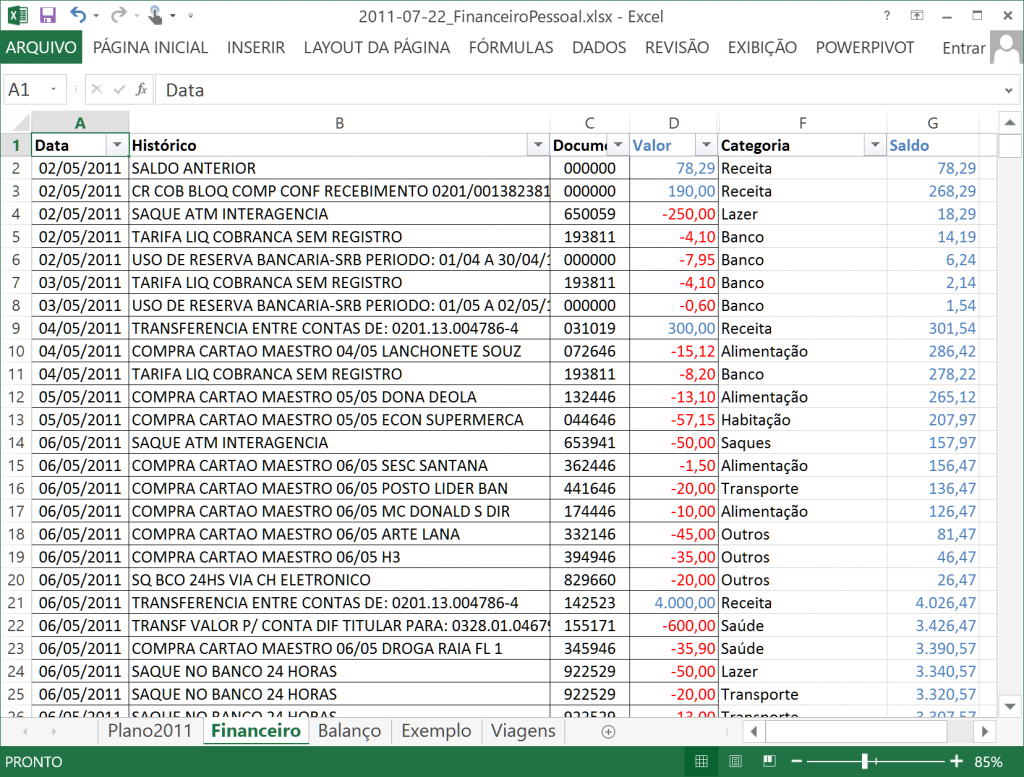Viewport: 1024px width, 777px height.
Task: Open the ARQUIVO file menu
Action: (x=41, y=48)
